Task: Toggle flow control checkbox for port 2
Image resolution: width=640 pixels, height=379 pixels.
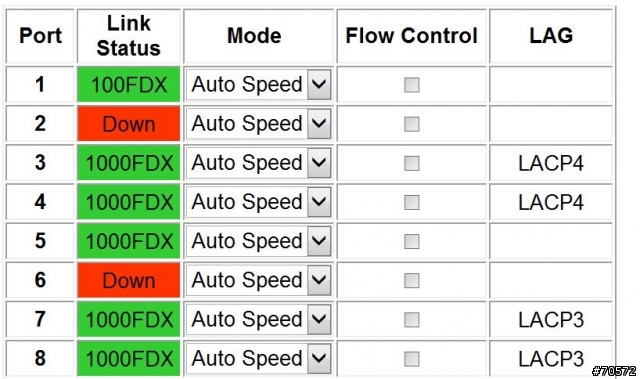Action: coord(411,124)
